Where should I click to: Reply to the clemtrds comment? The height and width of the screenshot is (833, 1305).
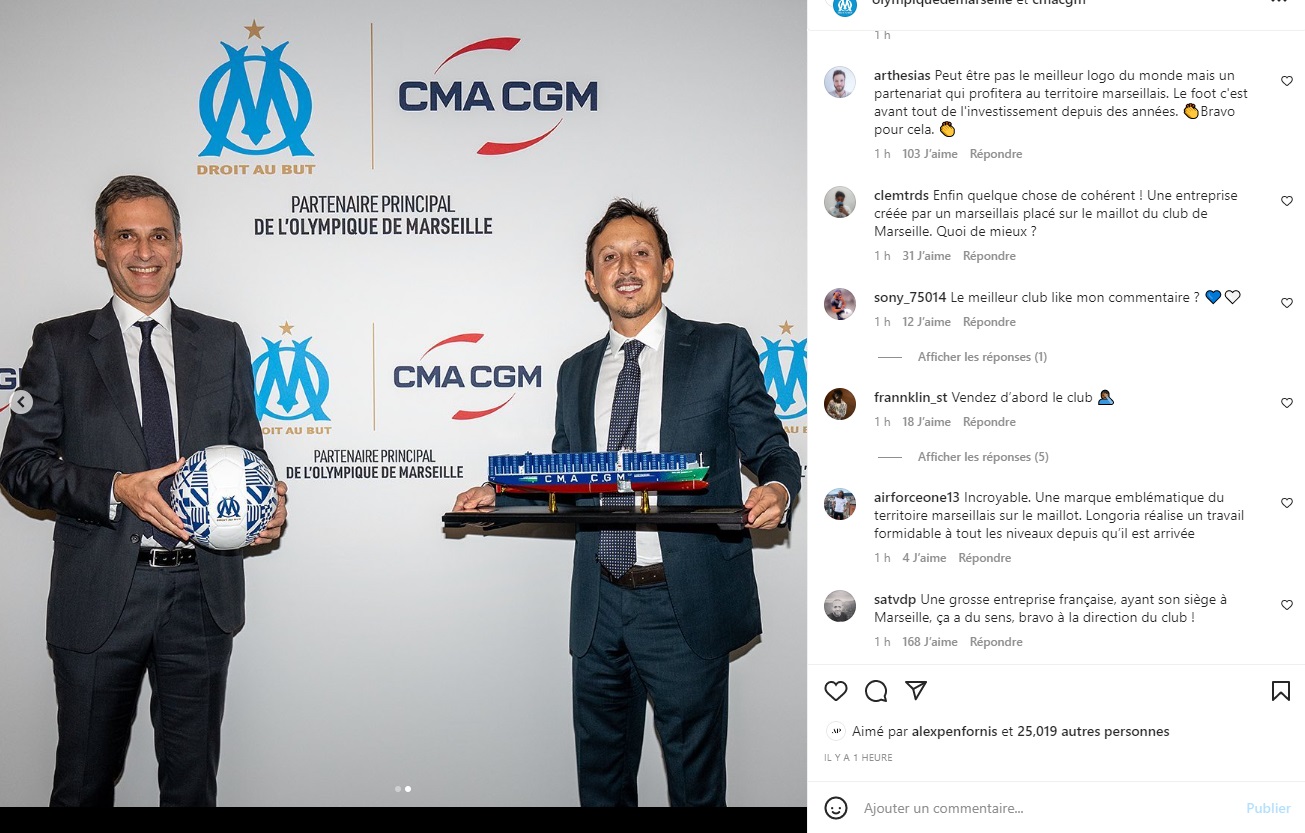tap(990, 256)
